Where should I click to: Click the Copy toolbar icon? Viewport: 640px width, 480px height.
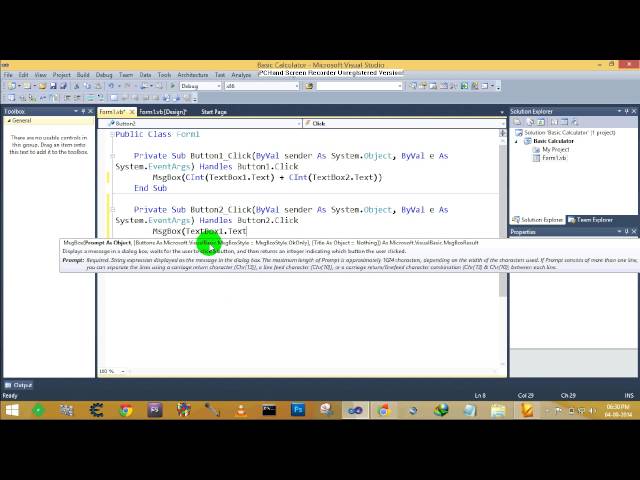coord(87,86)
